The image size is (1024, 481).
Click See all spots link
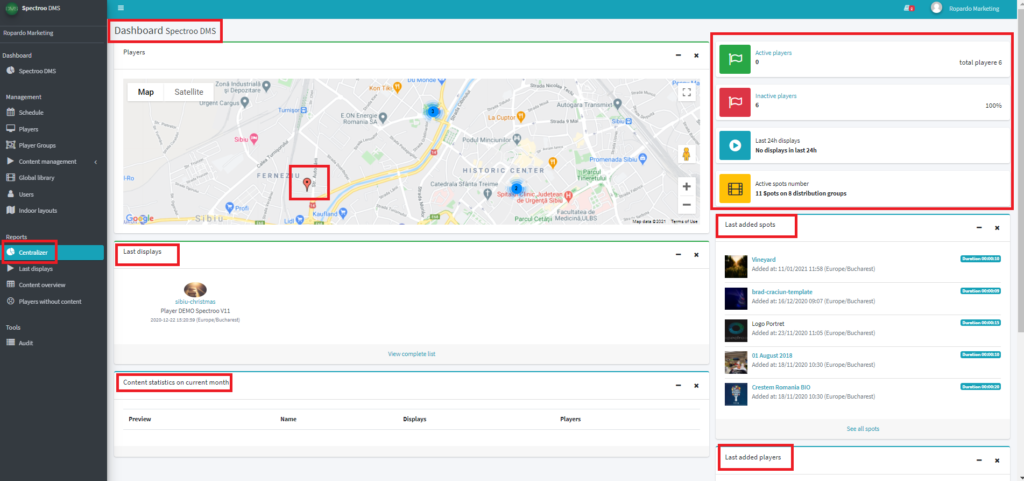point(863,429)
